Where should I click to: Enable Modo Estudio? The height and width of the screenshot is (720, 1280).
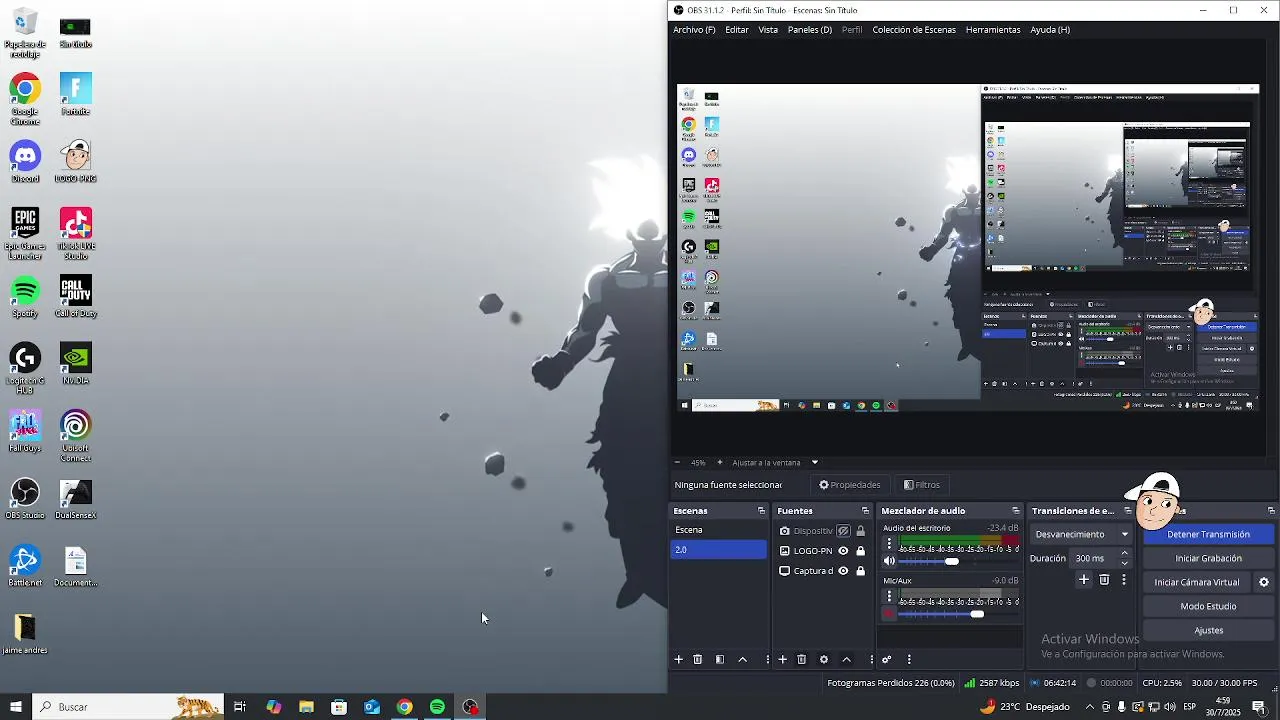(x=1208, y=607)
